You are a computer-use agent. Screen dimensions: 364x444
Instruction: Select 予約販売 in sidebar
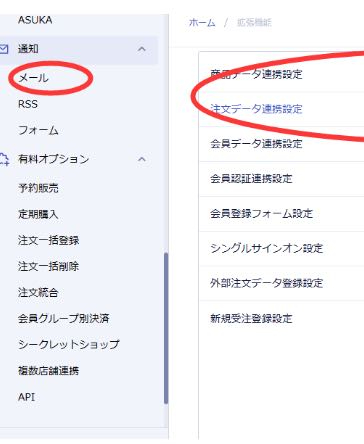point(38,188)
